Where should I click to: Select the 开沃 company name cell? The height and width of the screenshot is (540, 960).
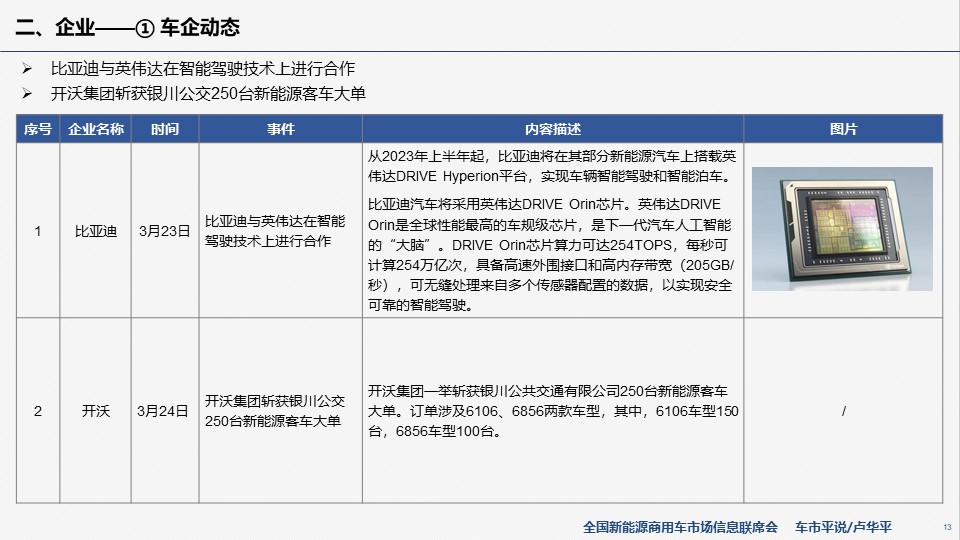96,411
